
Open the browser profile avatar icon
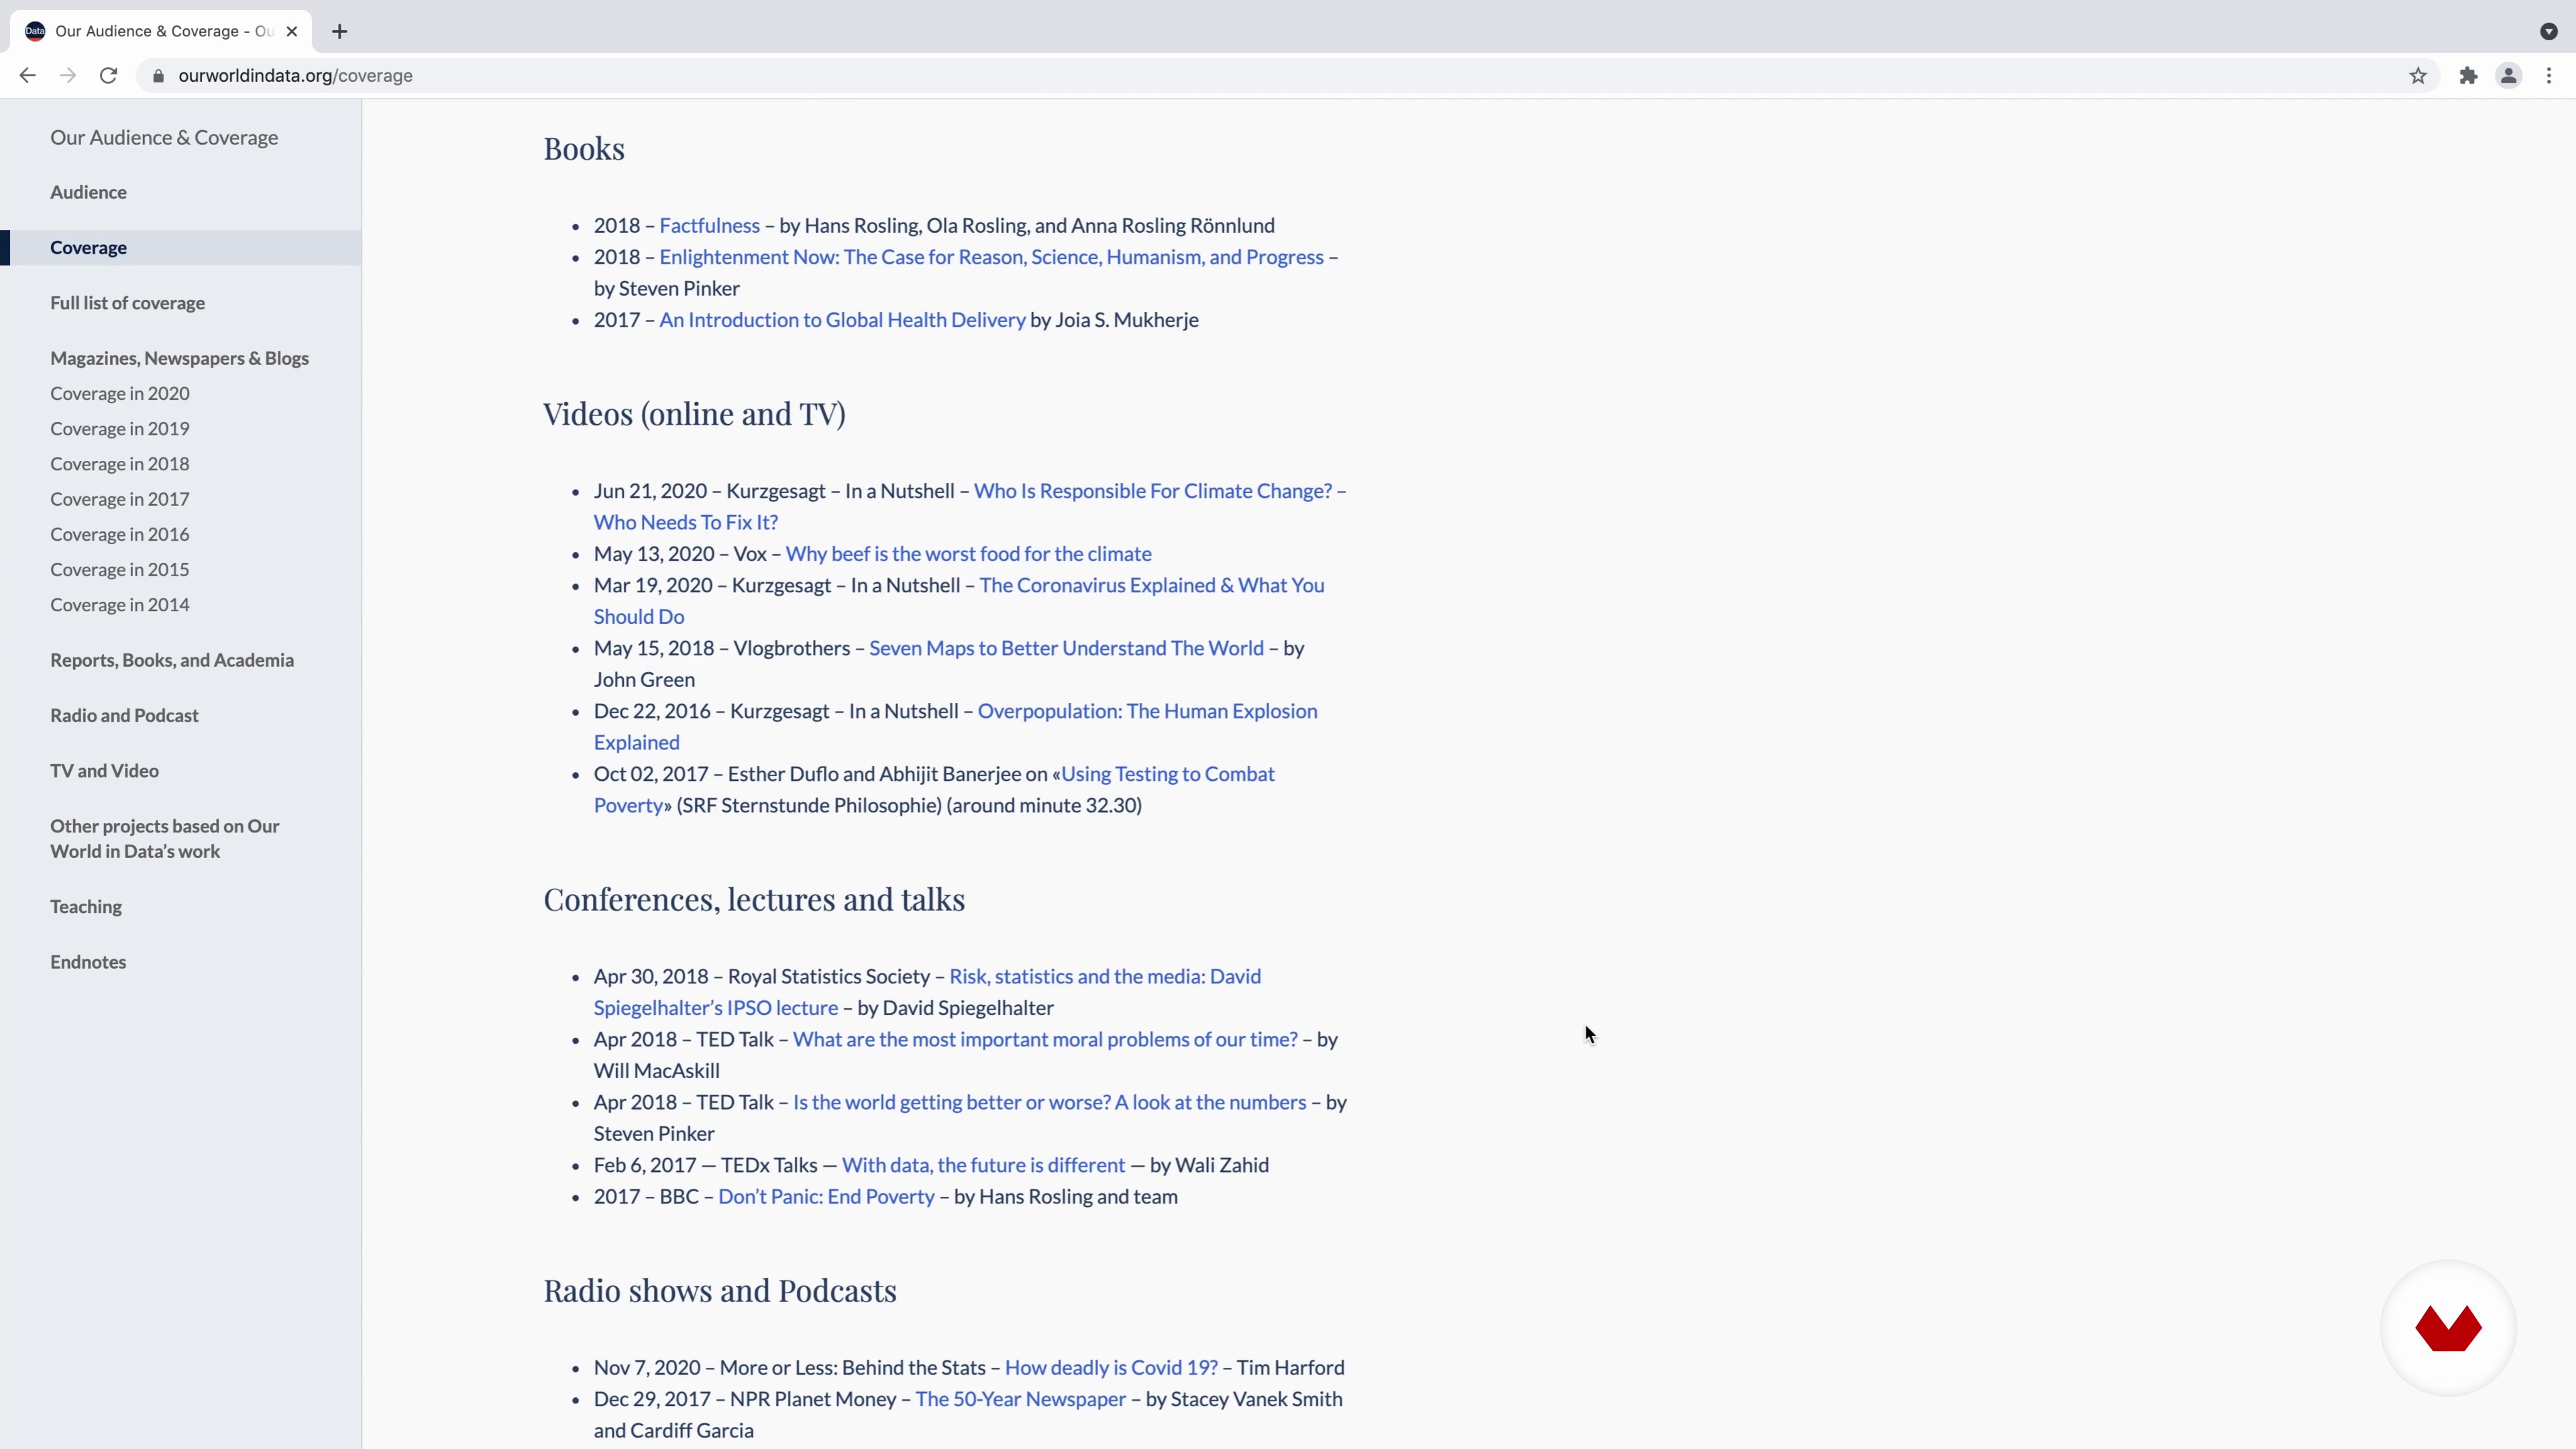2509,75
